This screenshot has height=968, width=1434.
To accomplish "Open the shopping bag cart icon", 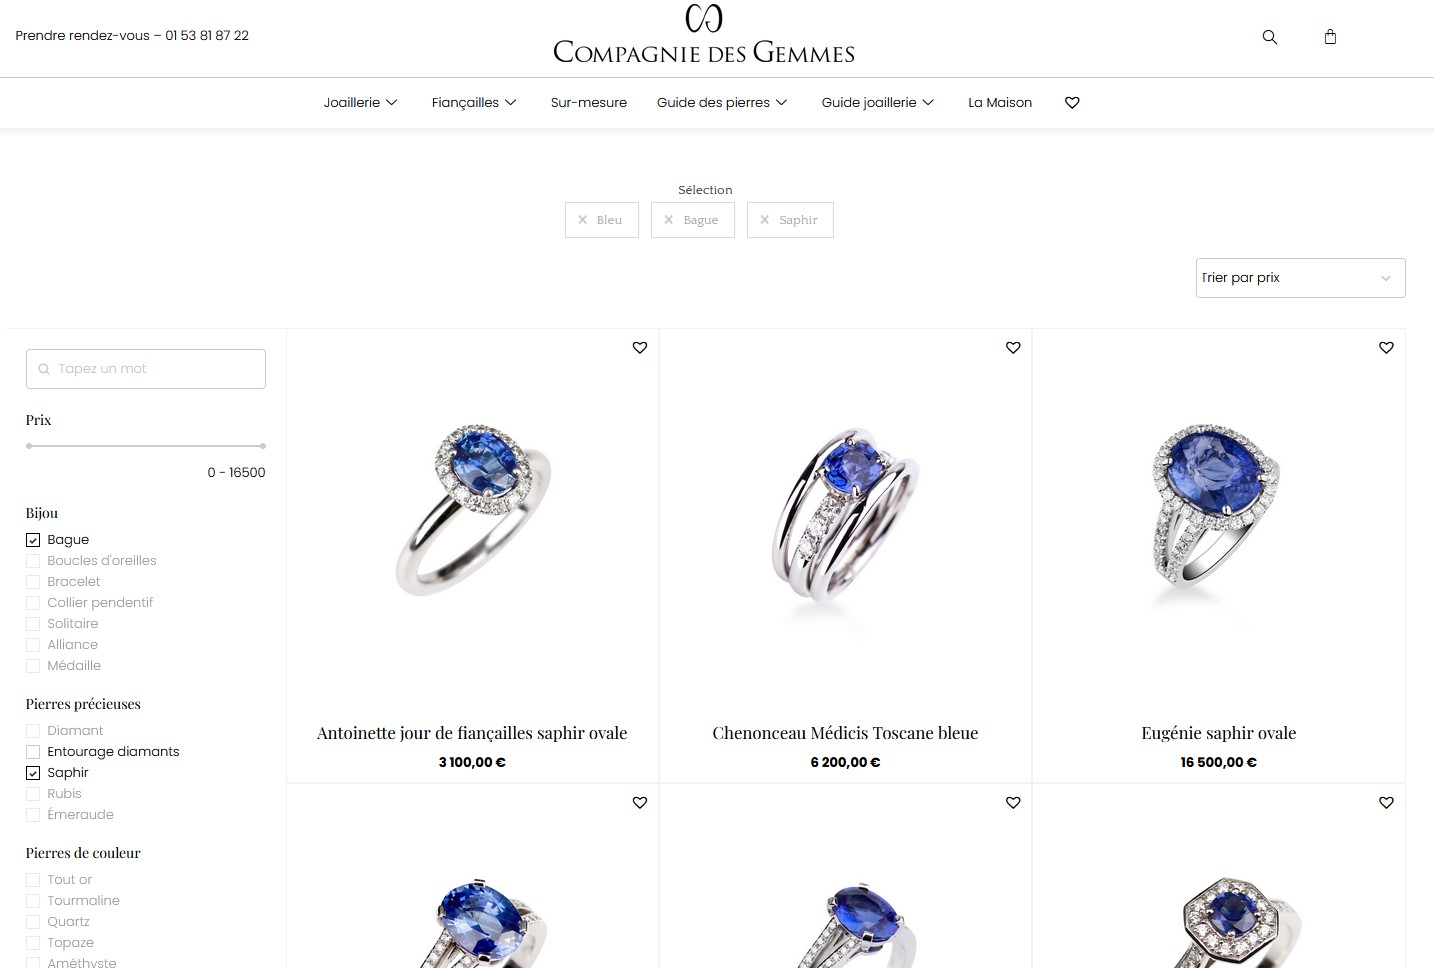I will (x=1330, y=37).
